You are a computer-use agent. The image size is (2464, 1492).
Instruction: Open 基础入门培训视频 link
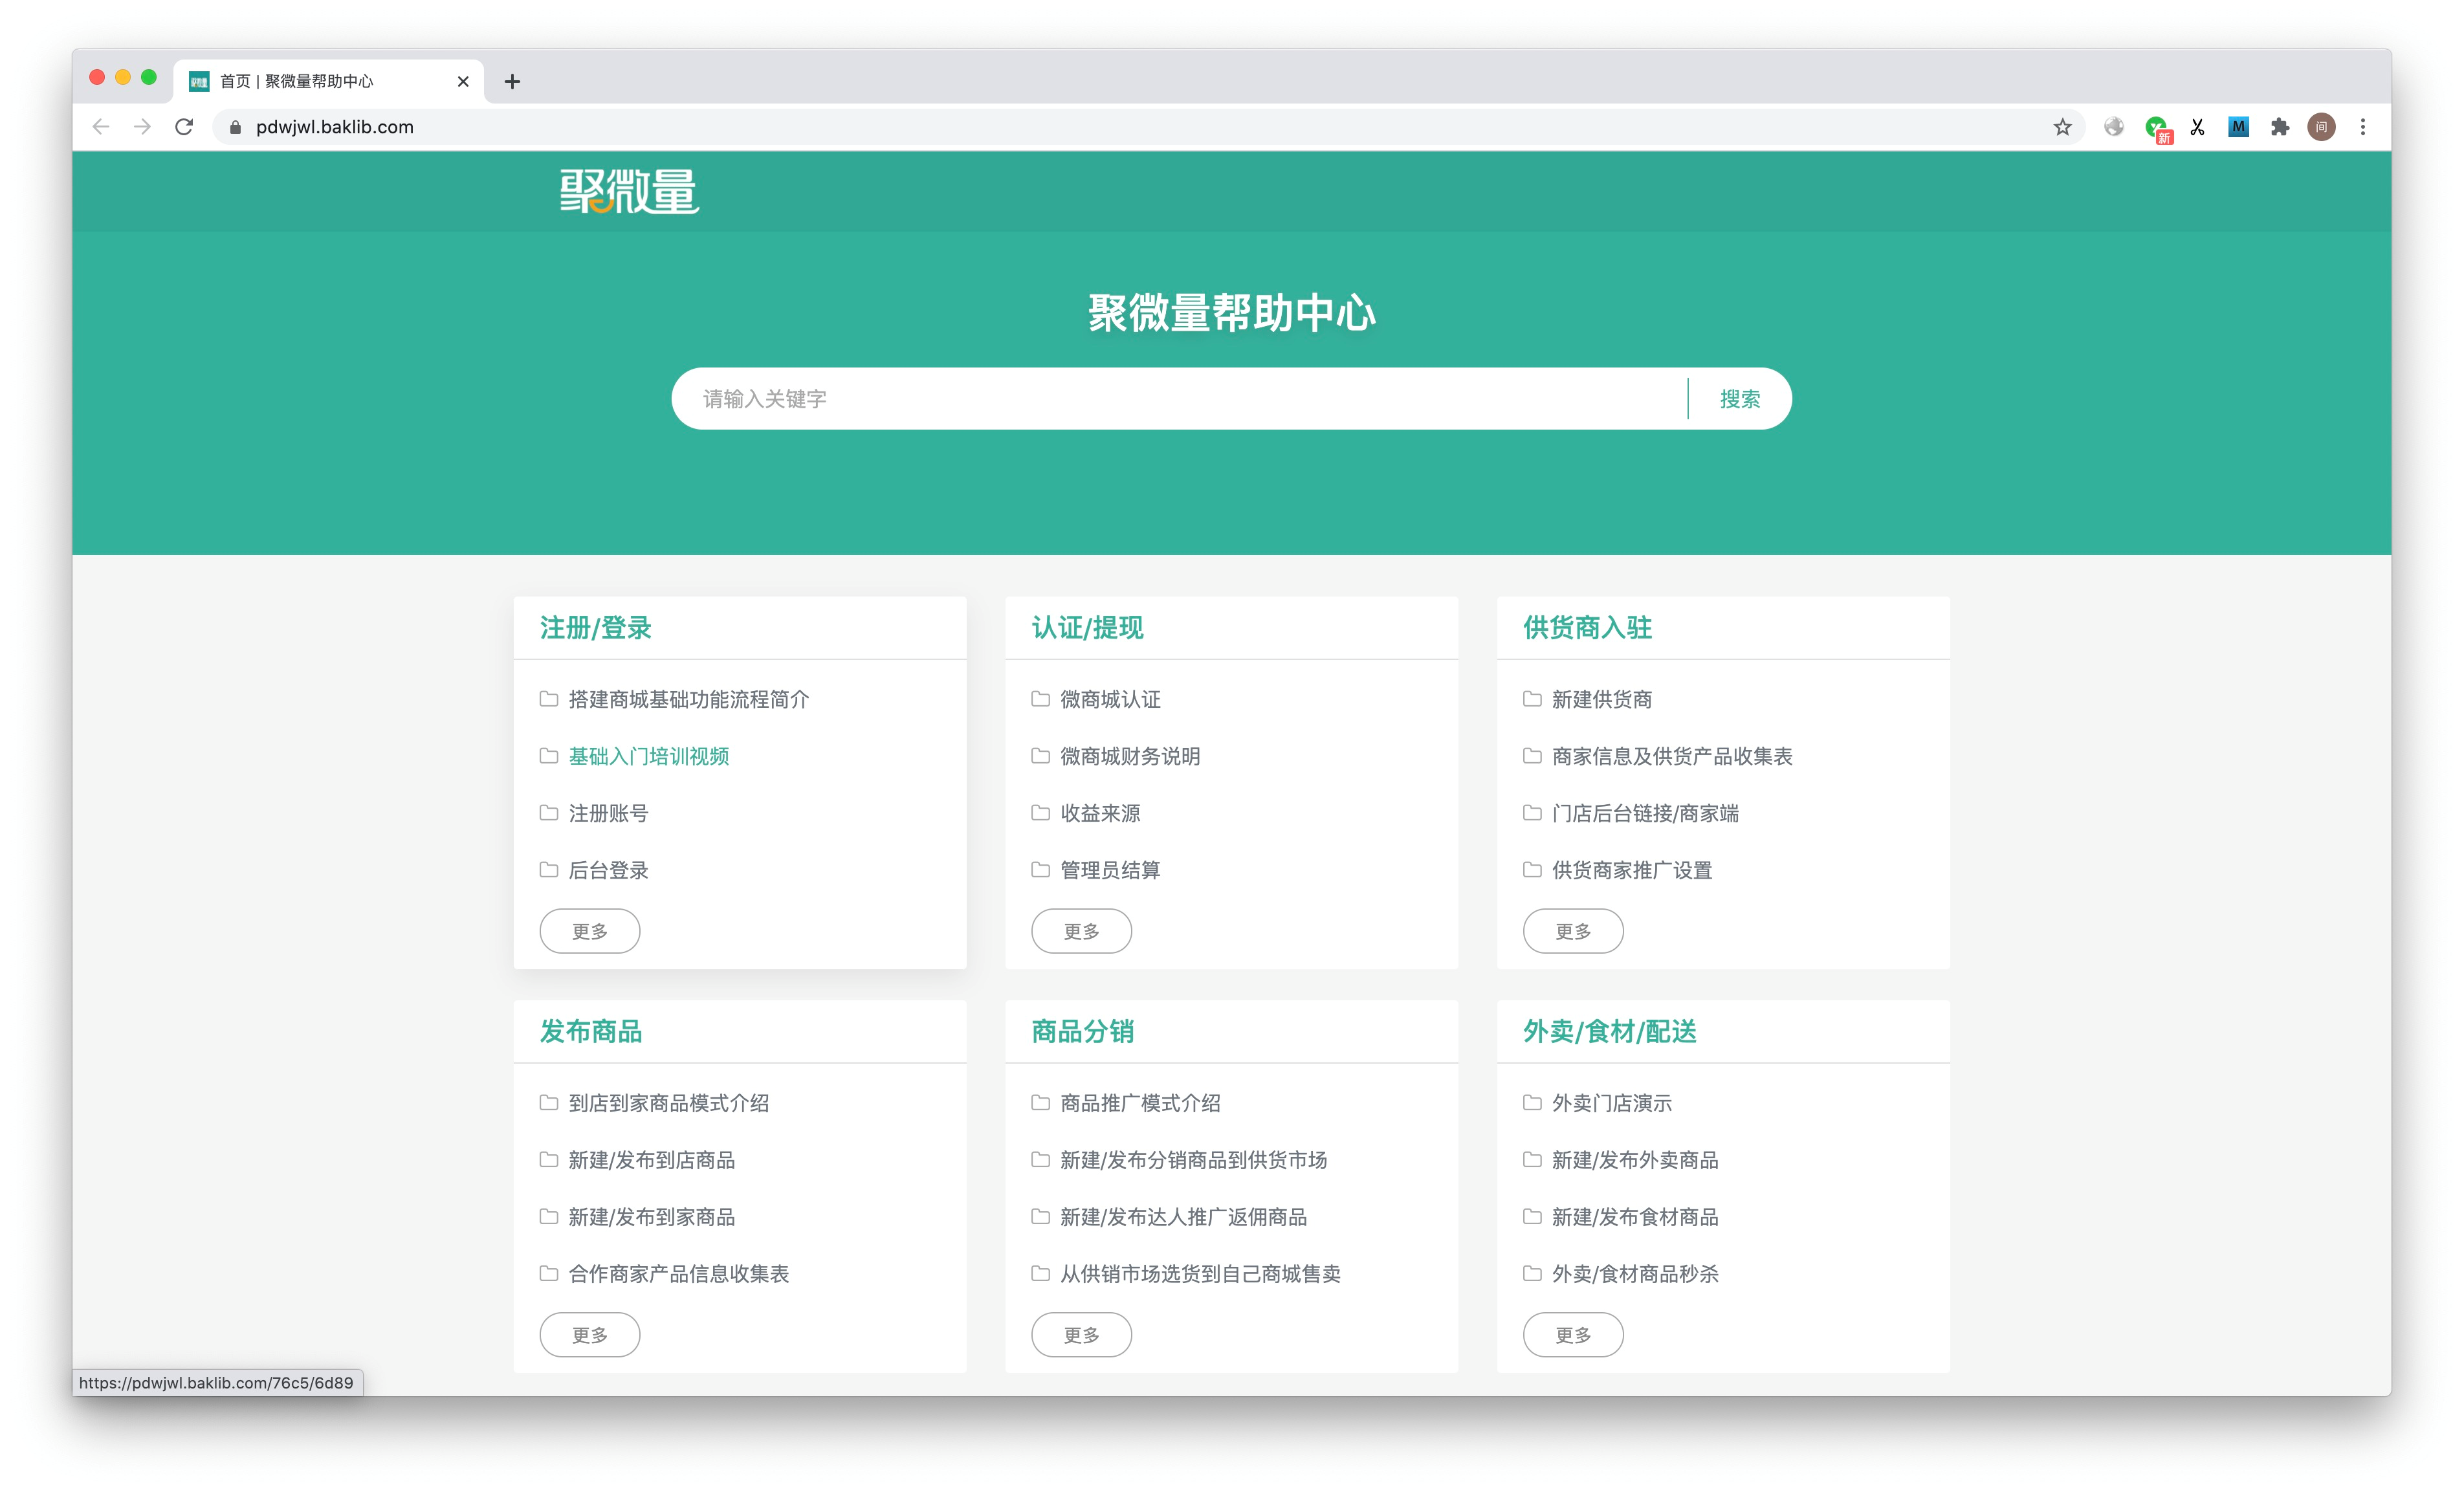(x=648, y=756)
